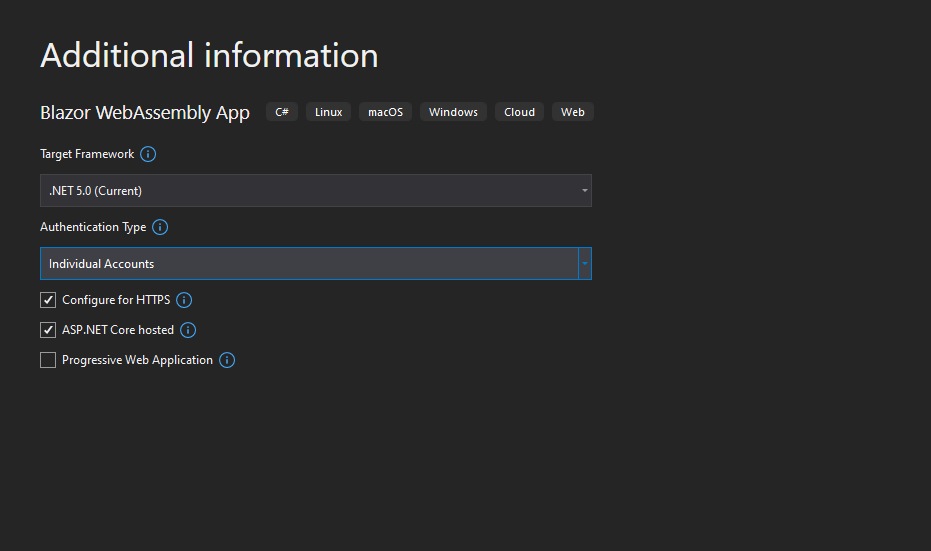
Task: Click the arrow on the Authentication Type dropdown
Action: click(585, 264)
